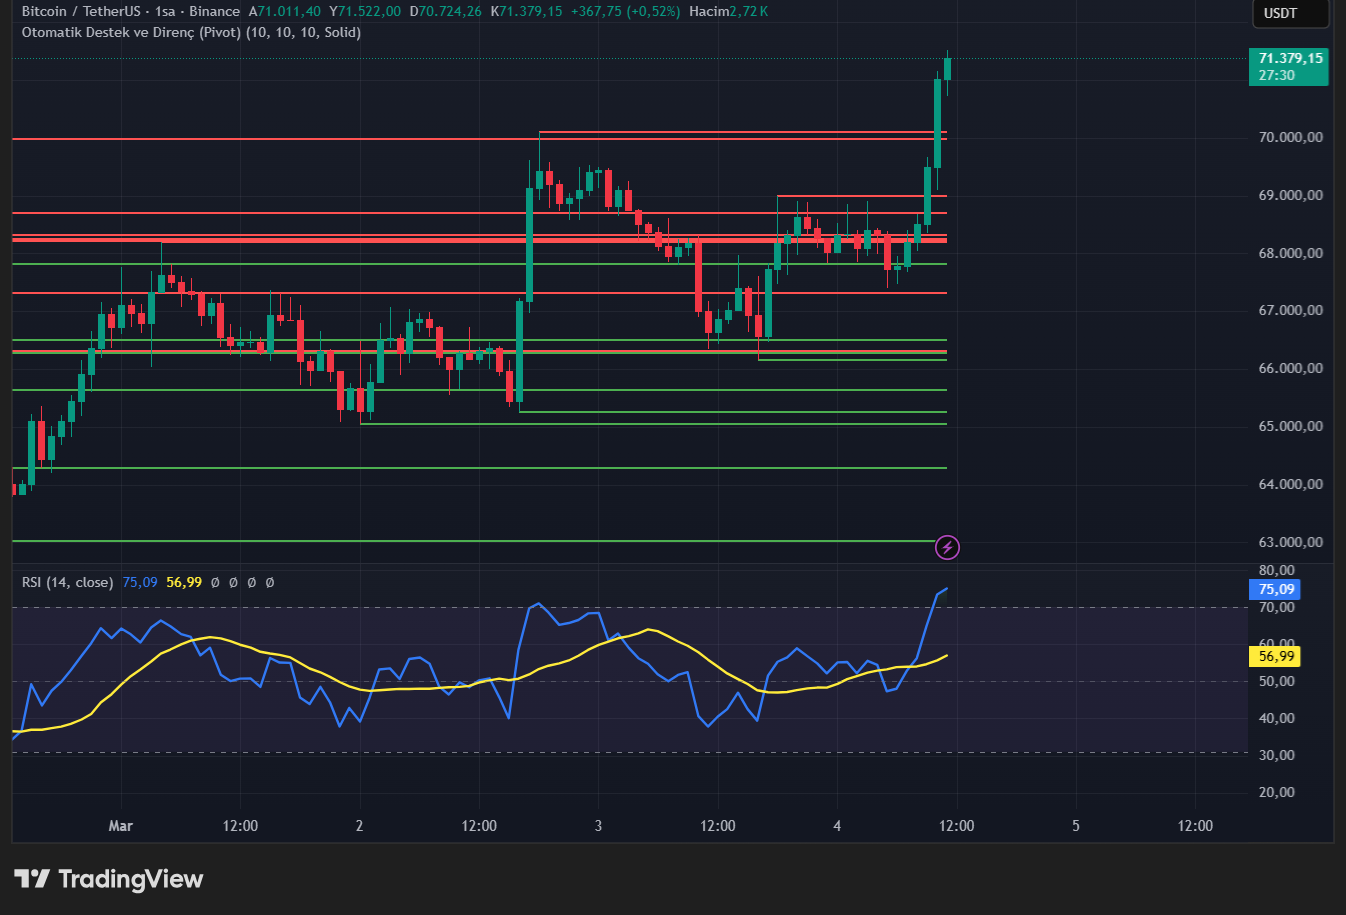Click the 5 date label on time axis
This screenshot has height=915, width=1346.
point(1075,826)
